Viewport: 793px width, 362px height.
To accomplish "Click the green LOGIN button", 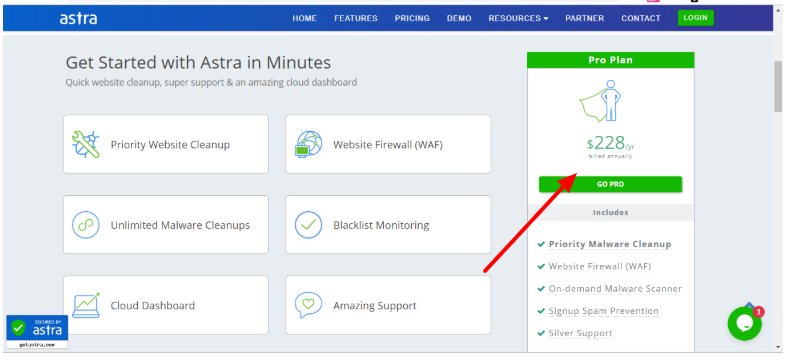I will click(x=695, y=18).
